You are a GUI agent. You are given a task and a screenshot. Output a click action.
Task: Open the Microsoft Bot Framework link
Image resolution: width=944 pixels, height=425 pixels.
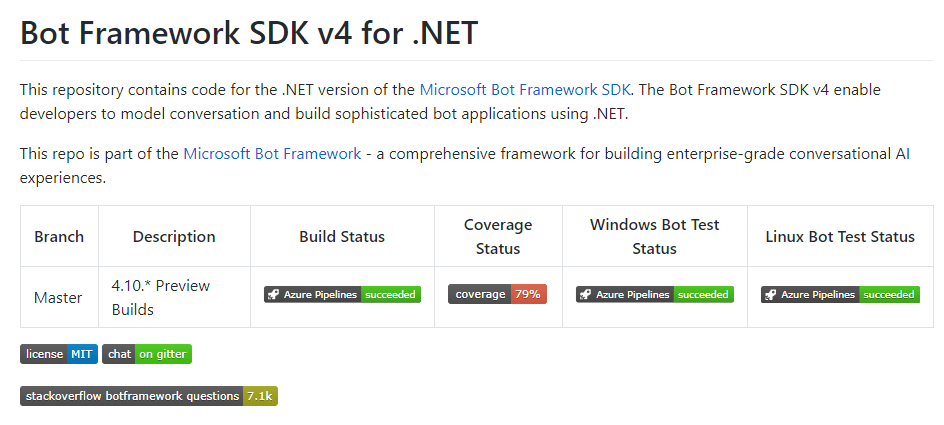[272, 154]
